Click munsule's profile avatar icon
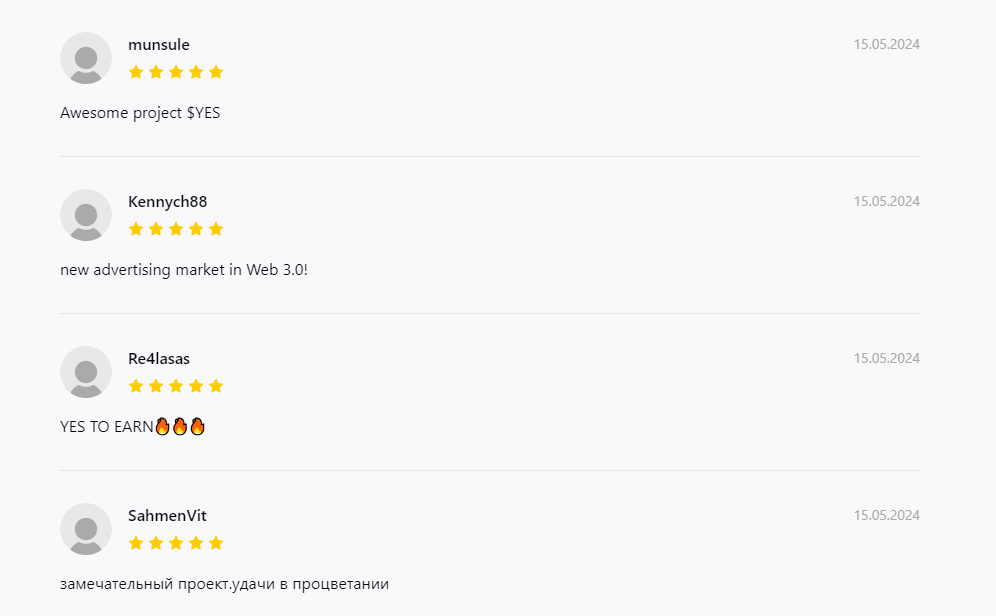Viewport: 996px width, 616px height. click(86, 58)
